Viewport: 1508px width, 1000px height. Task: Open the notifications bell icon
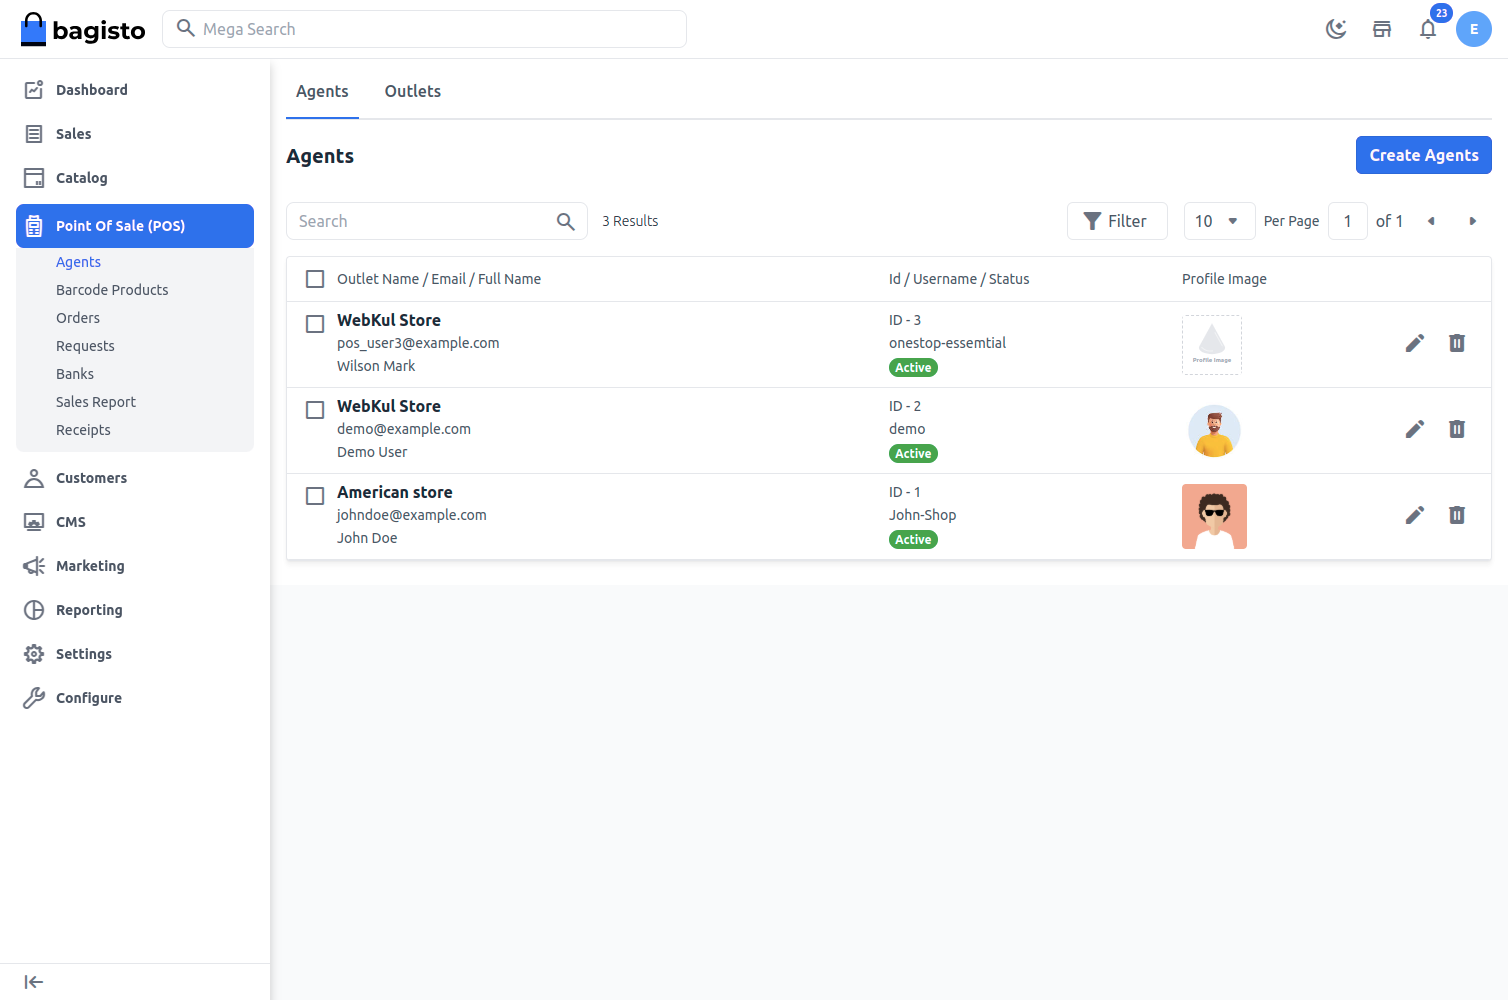pos(1428,29)
